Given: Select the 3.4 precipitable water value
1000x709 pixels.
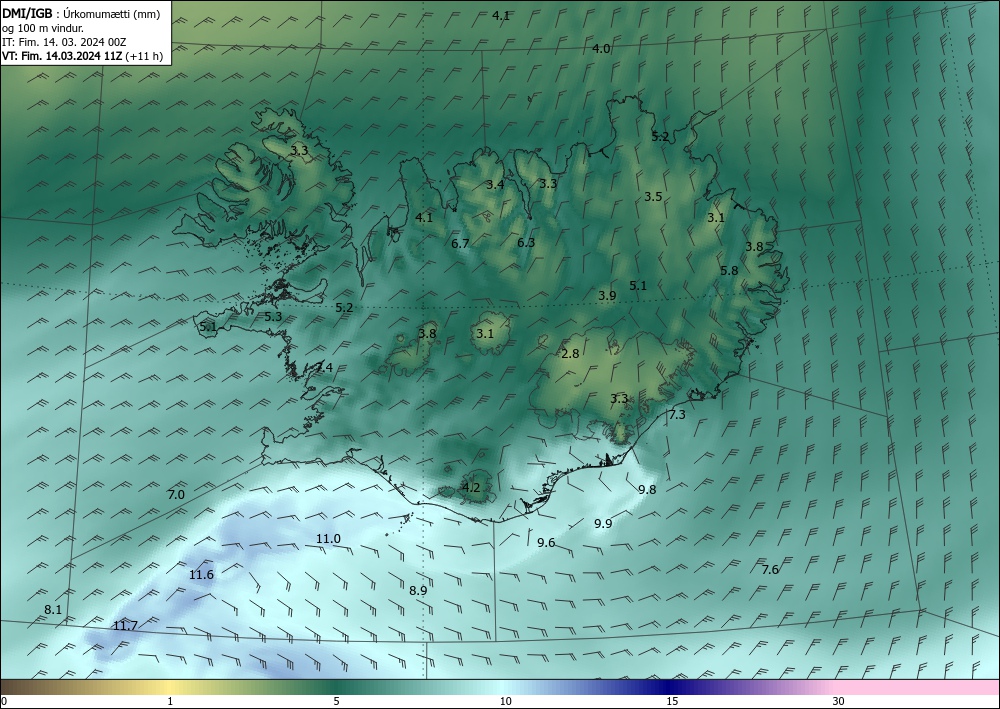Looking at the screenshot, I should click(x=495, y=185).
